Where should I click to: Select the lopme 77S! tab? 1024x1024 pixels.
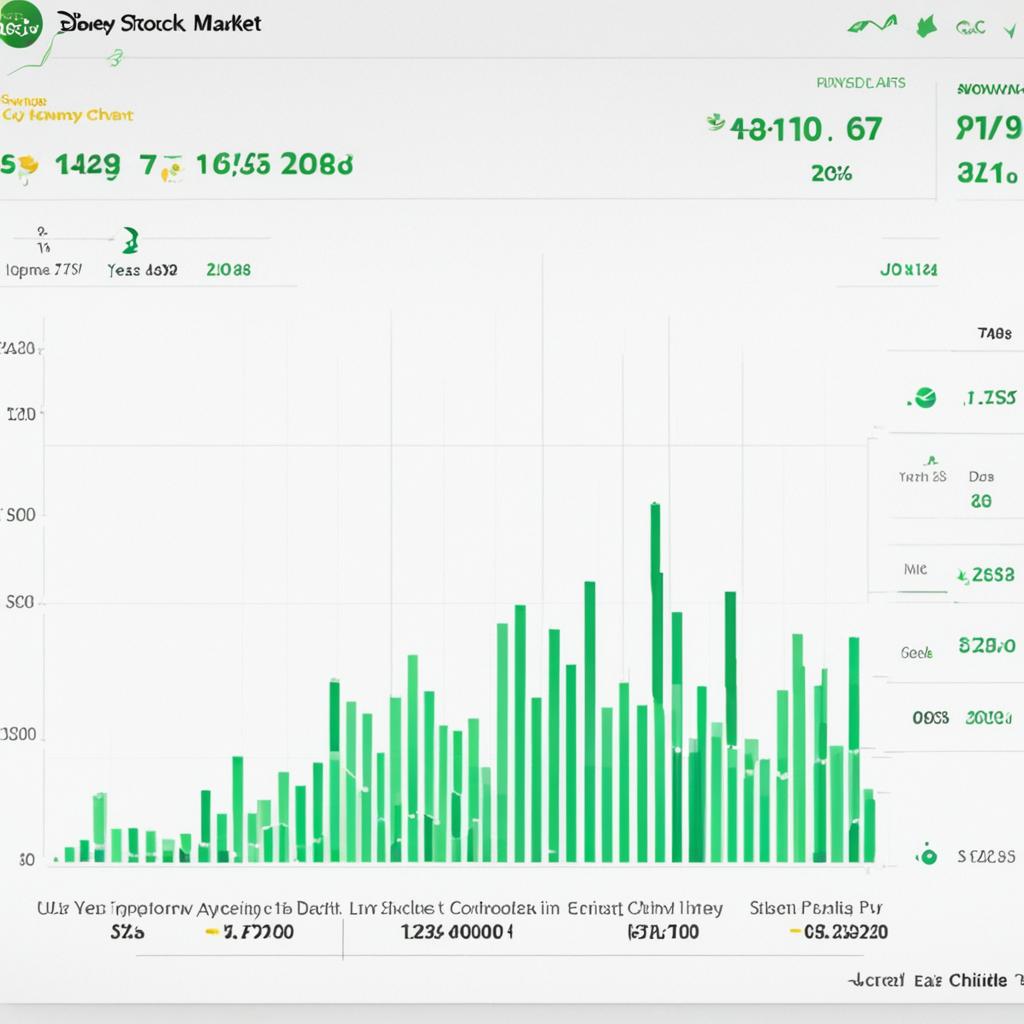pyautogui.click(x=43, y=269)
